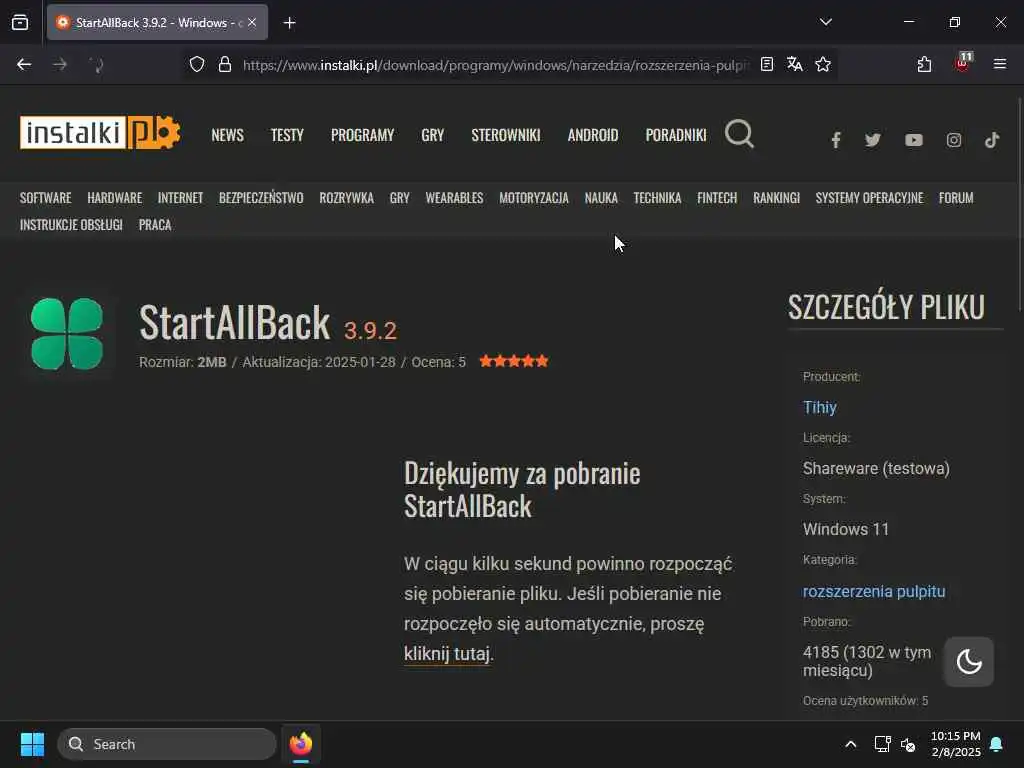The height and width of the screenshot is (768, 1024).
Task: Open the TESTY menu item
Action: [x=287, y=135]
